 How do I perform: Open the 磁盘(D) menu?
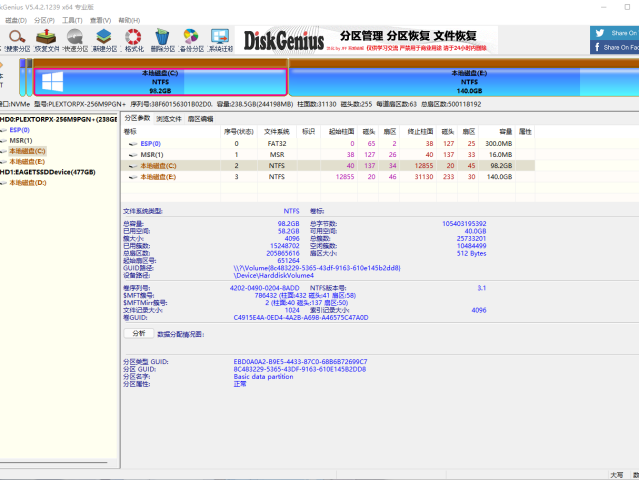[x=16, y=20]
